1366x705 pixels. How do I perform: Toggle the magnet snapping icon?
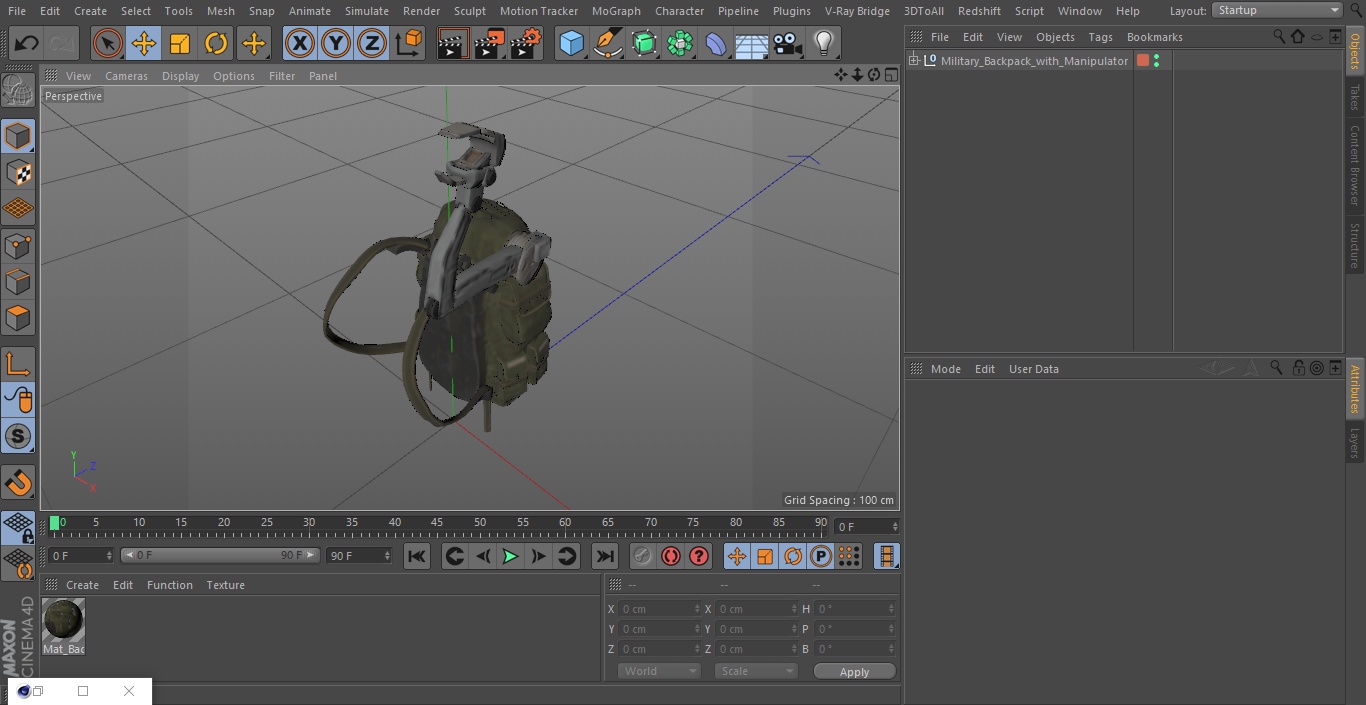pos(18,483)
